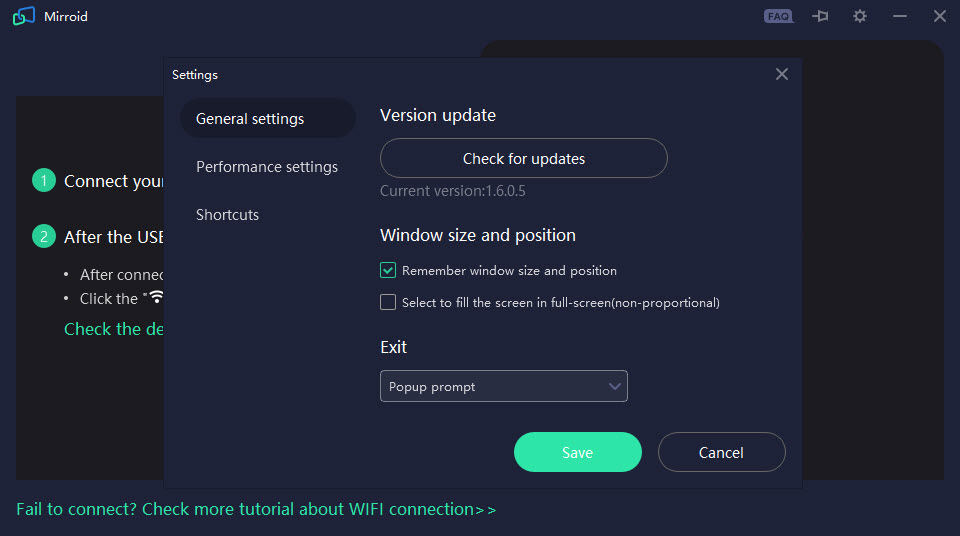The image size is (960, 536).
Task: Uncheck Remember window size and position
Action: [388, 270]
